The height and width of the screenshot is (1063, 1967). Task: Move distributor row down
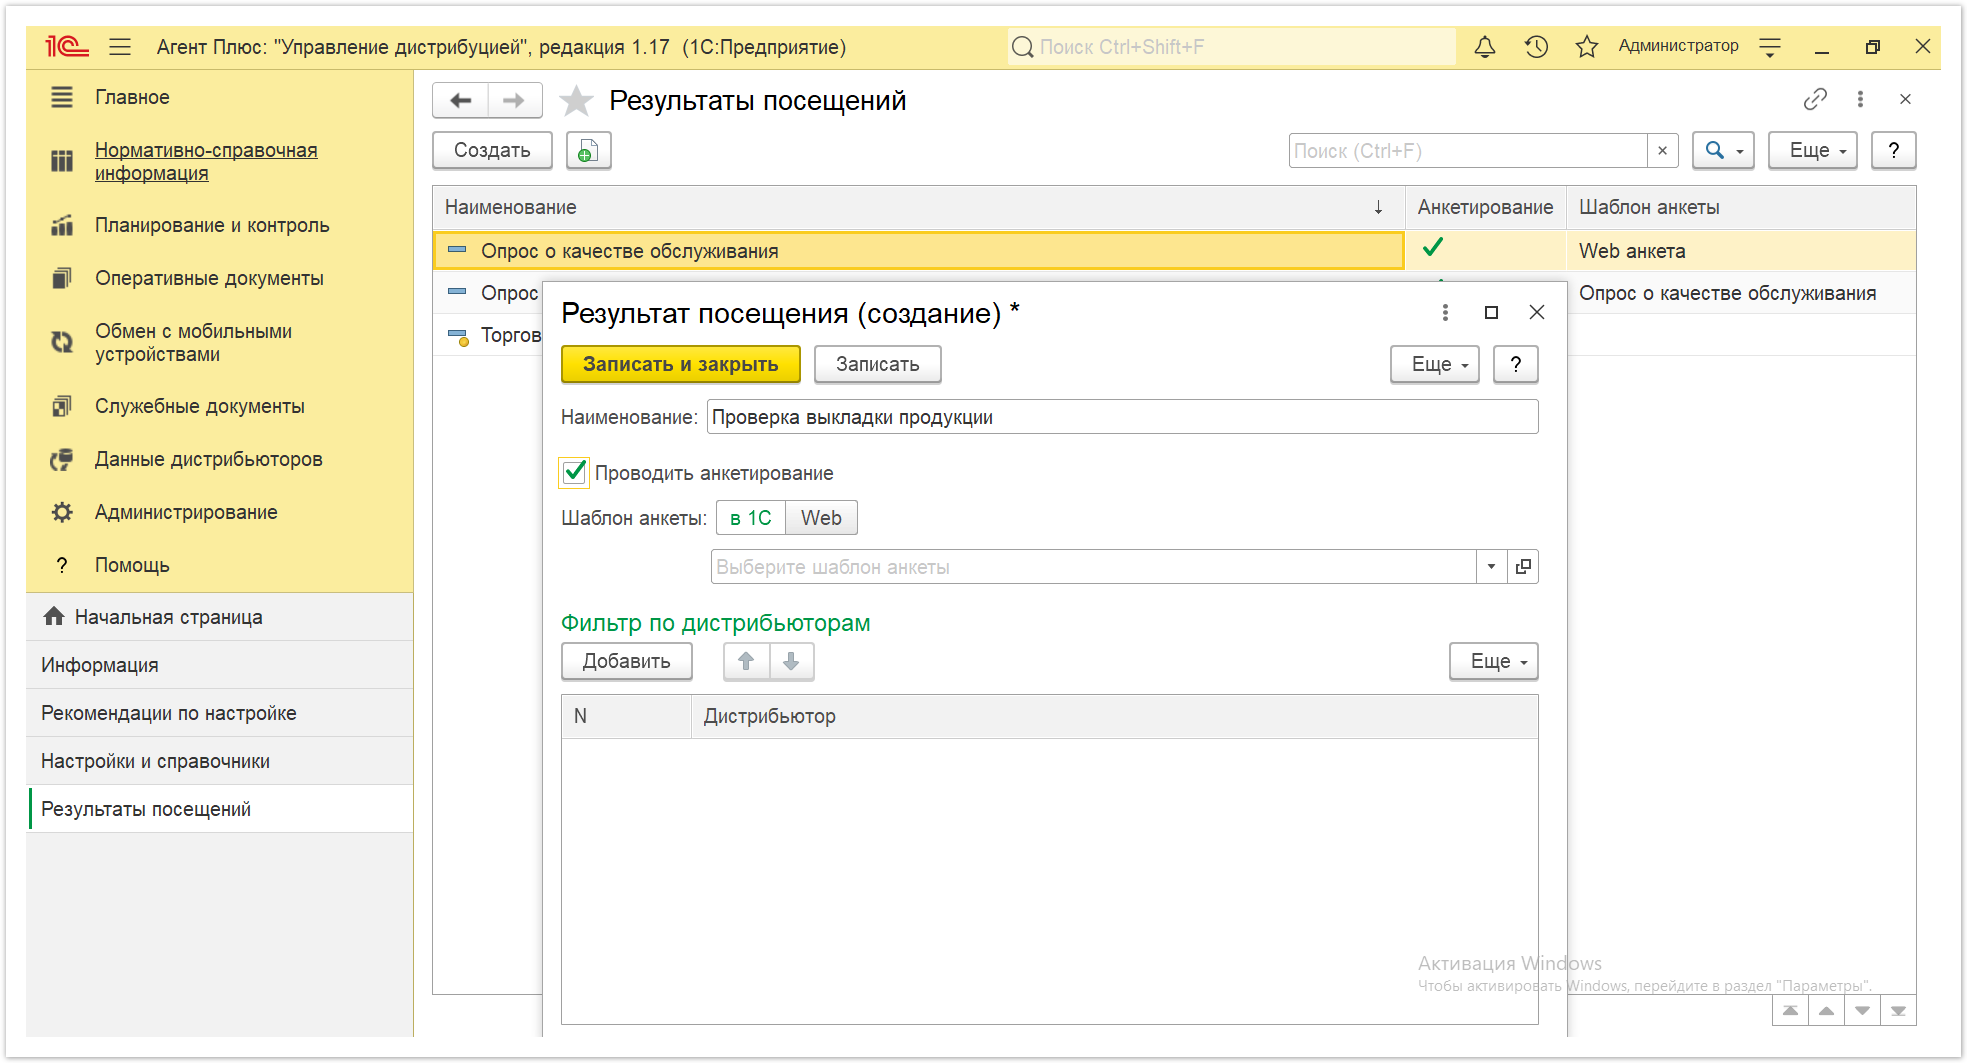[x=791, y=661]
